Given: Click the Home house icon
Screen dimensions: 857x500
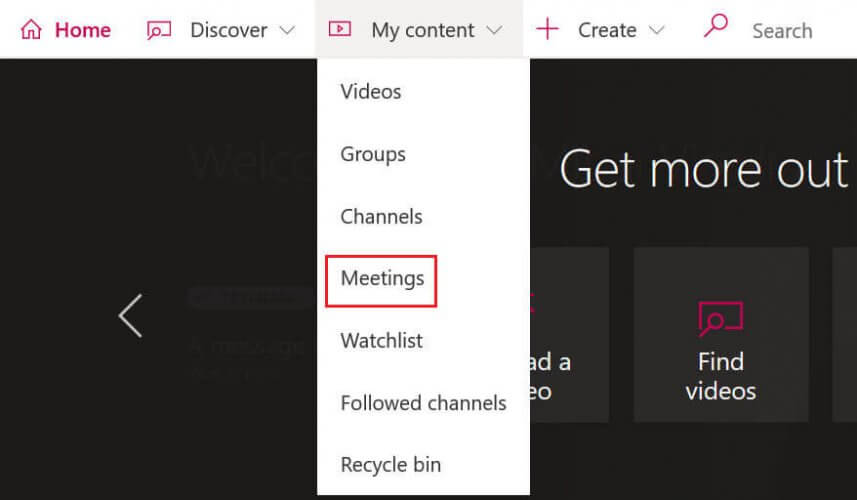Looking at the screenshot, I should 31,30.
